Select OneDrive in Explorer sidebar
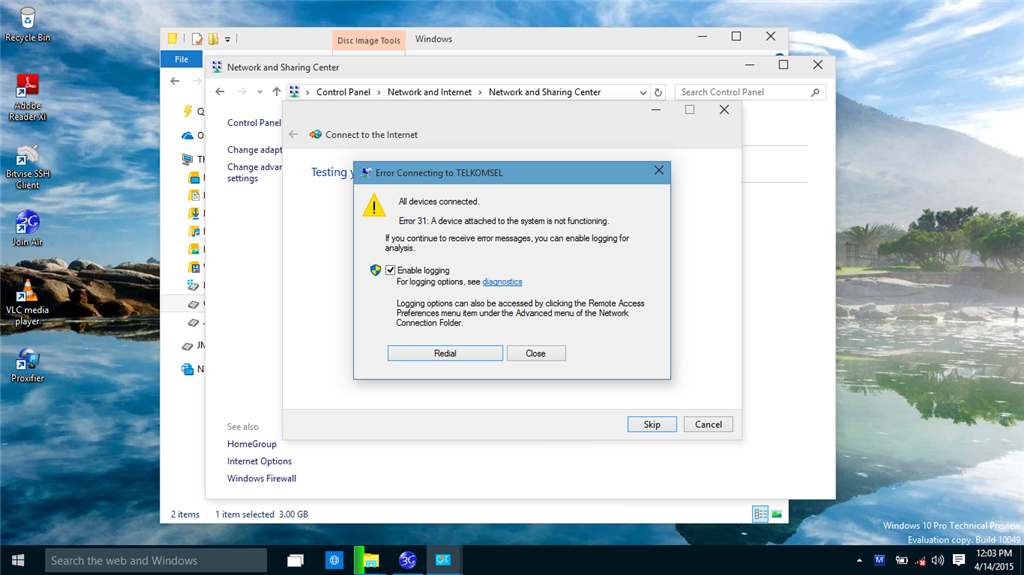Image resolution: width=1024 pixels, height=575 pixels. [193, 135]
